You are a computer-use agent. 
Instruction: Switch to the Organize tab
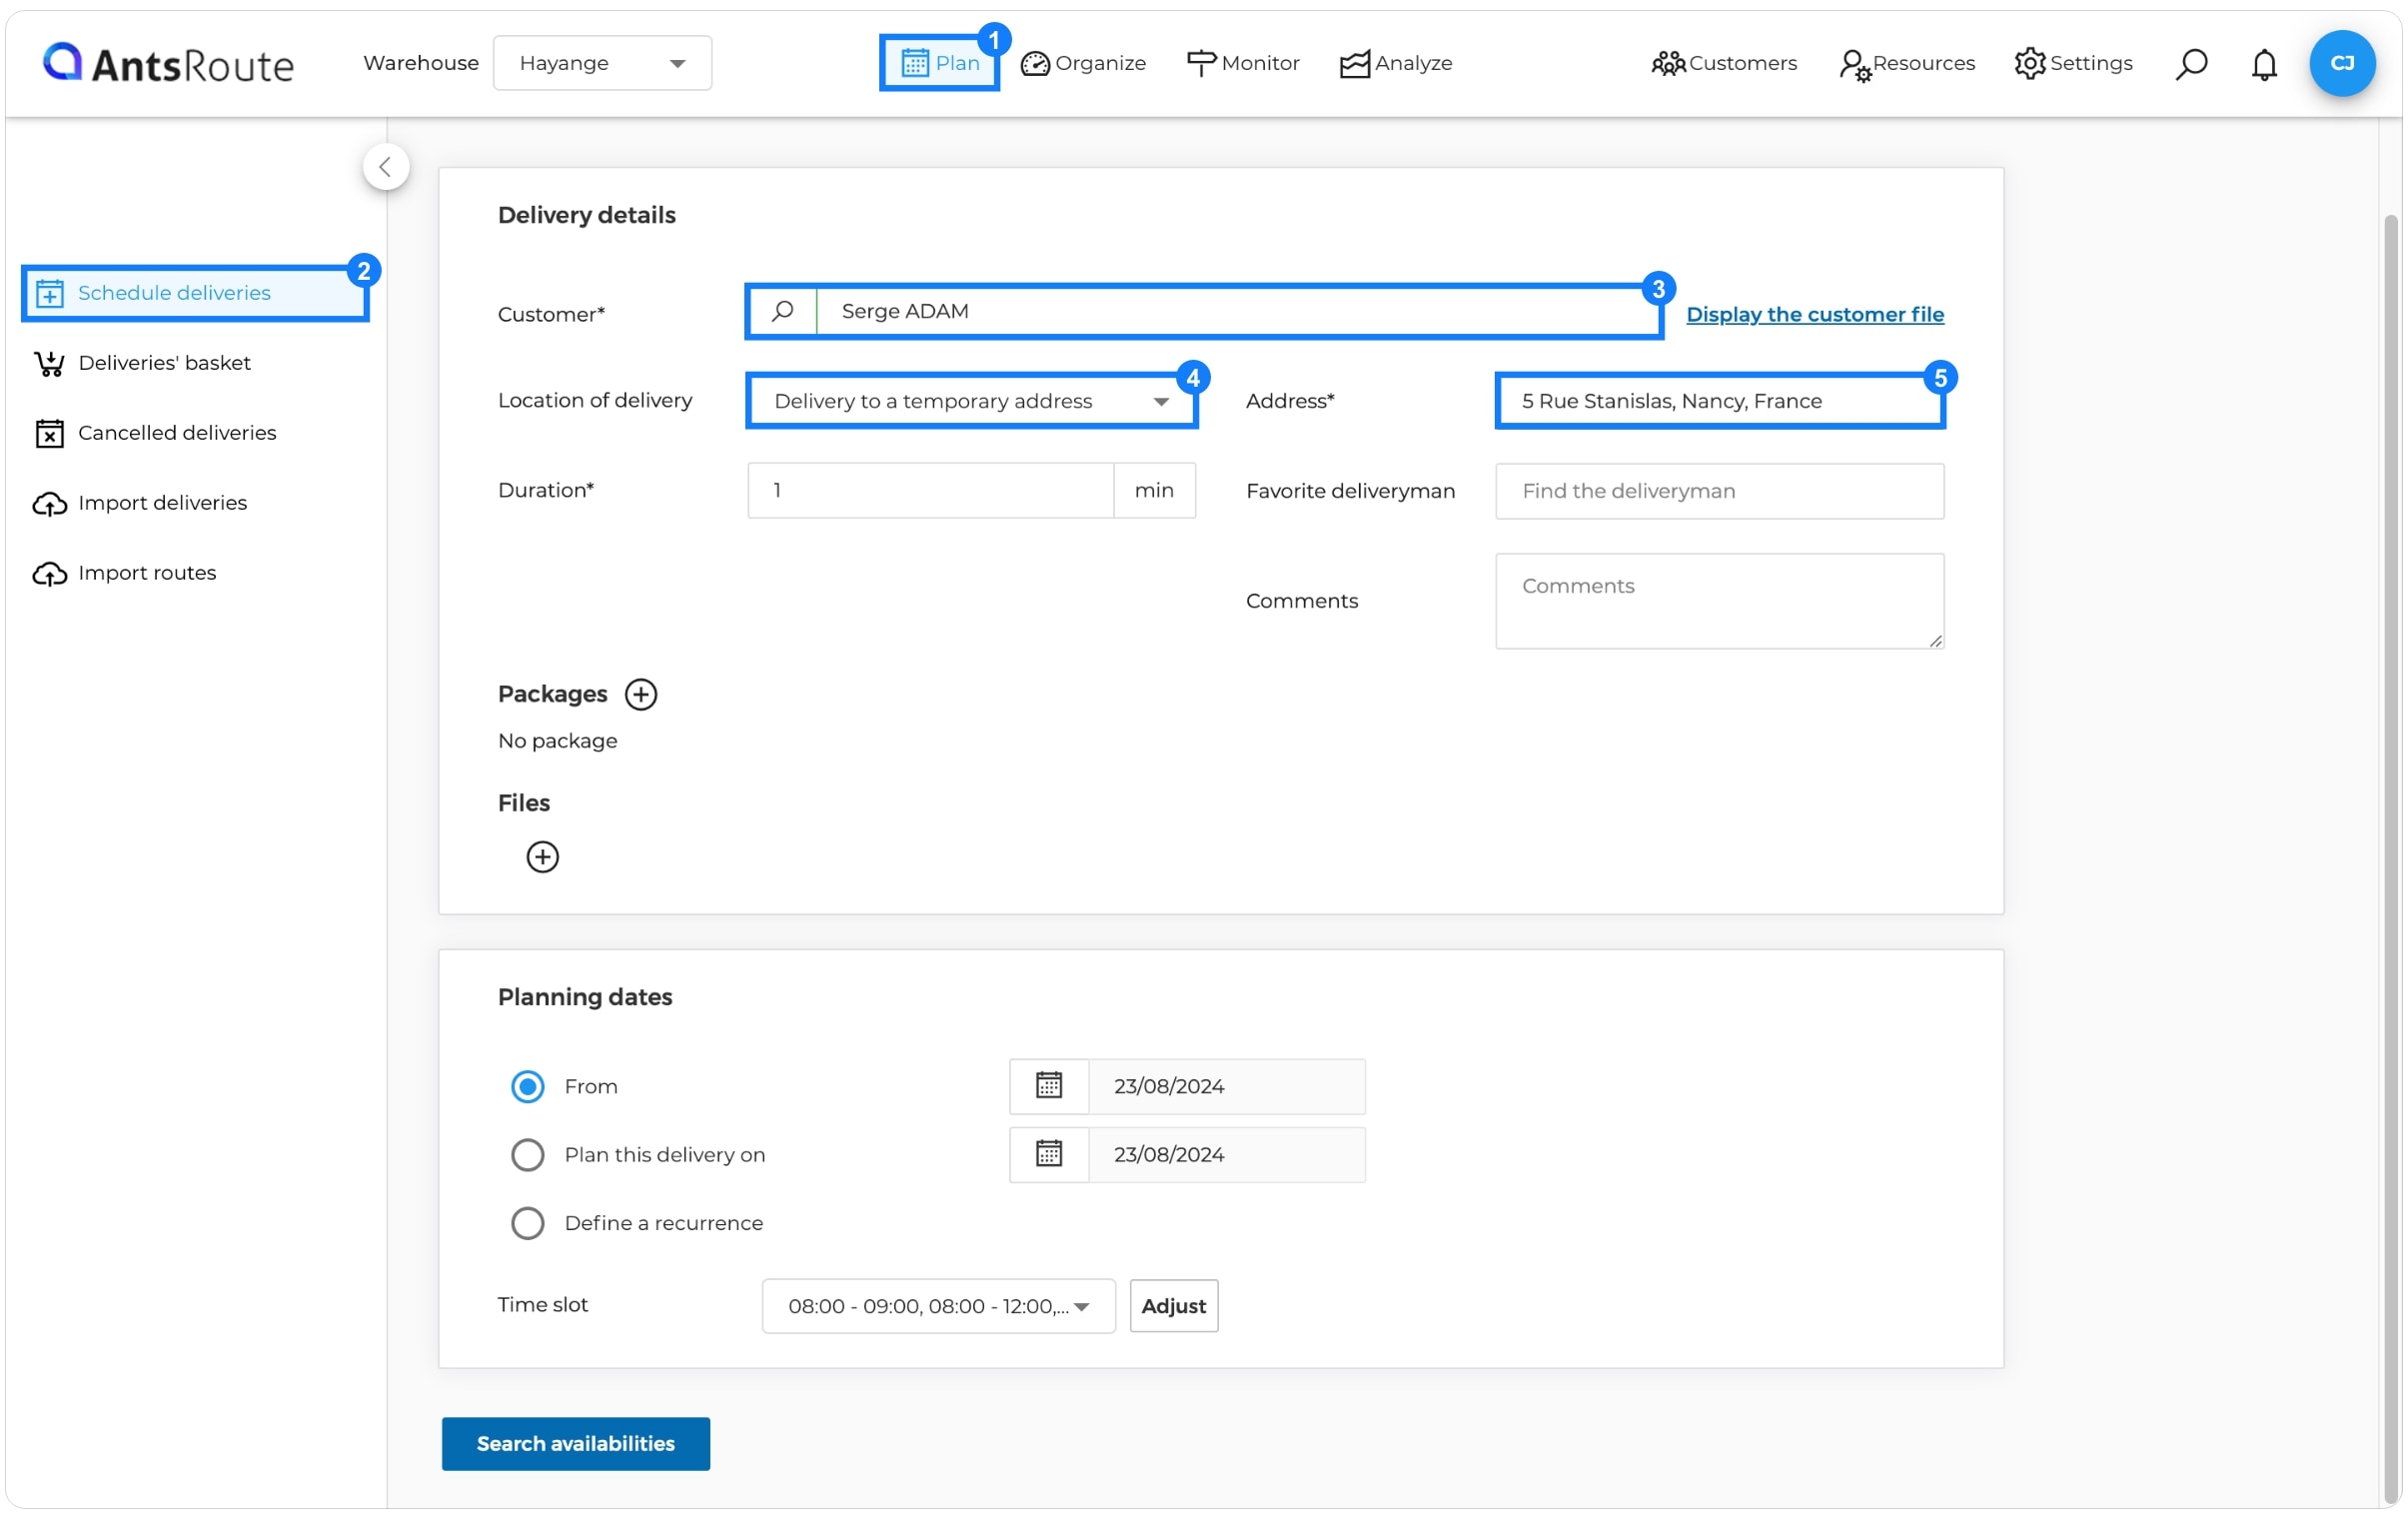coord(1083,63)
